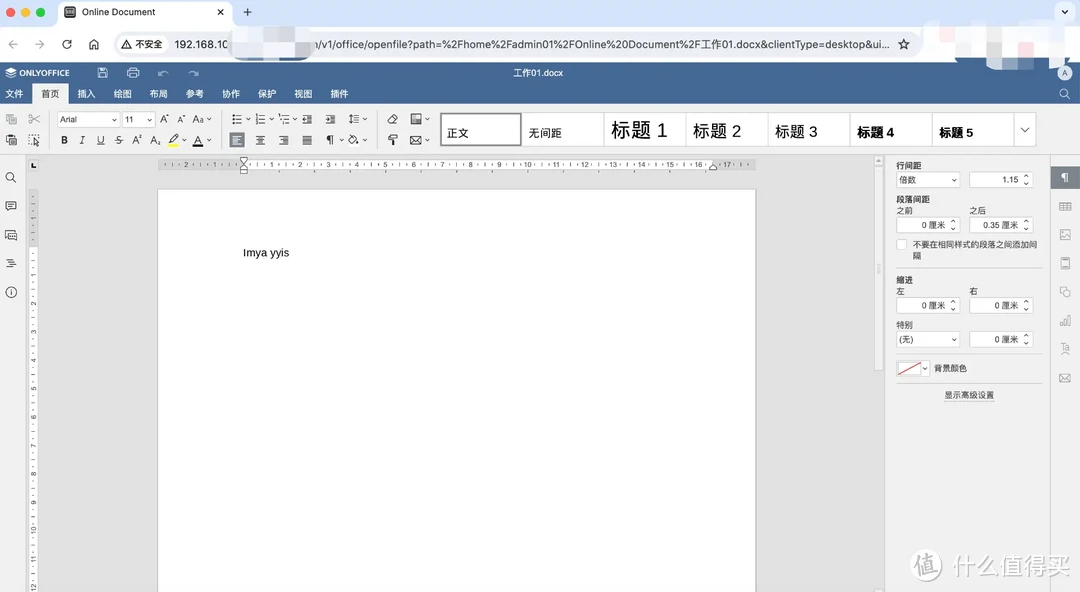Switch to the 插入 tab
The image size is (1080, 592).
[86, 94]
